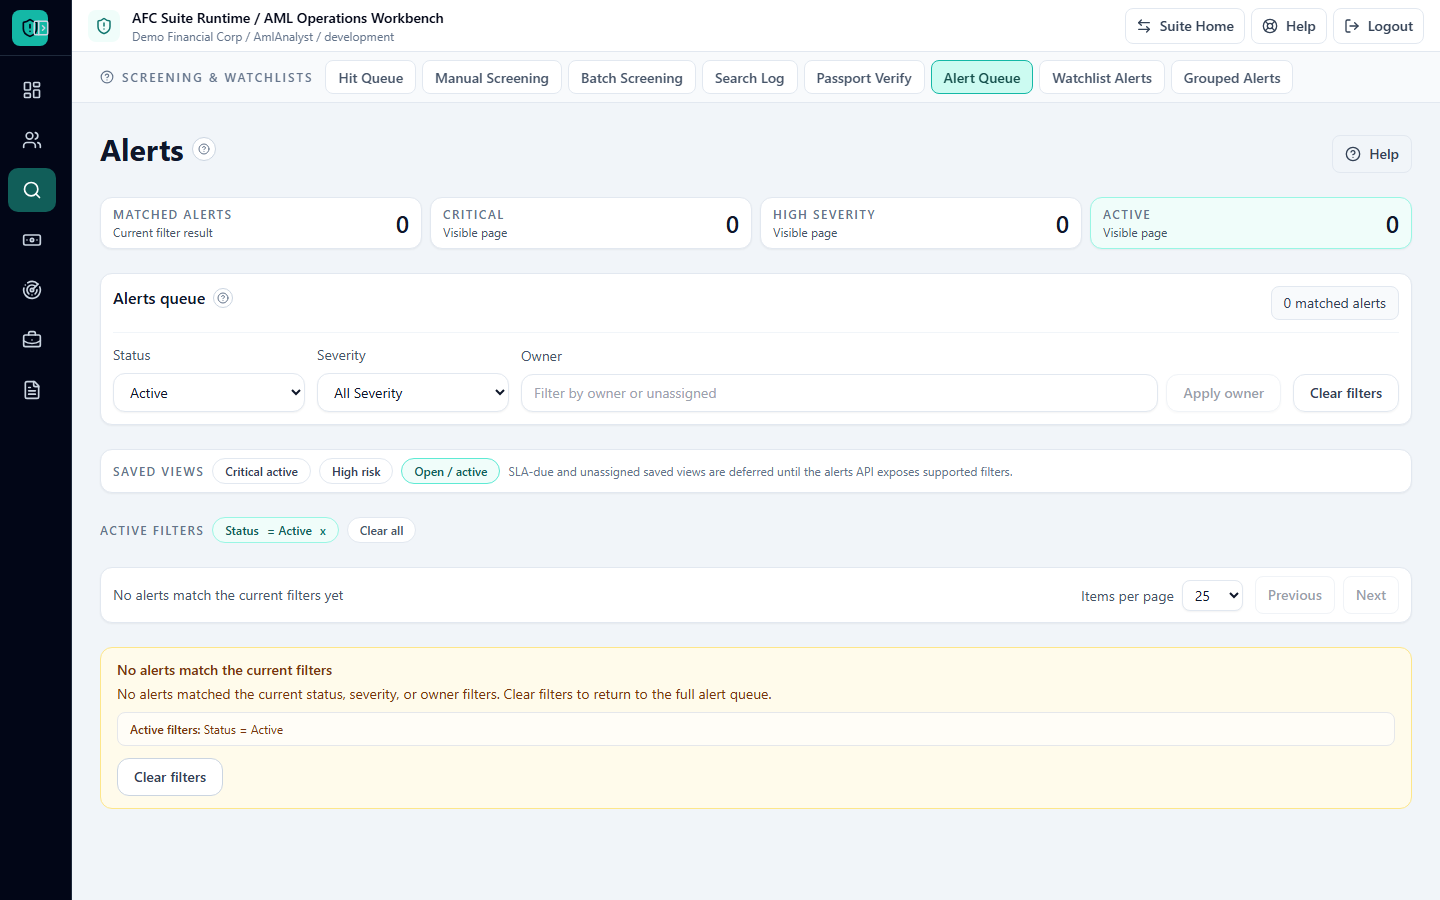Click the help icon before Screening & Watchlists

[x=107, y=77]
